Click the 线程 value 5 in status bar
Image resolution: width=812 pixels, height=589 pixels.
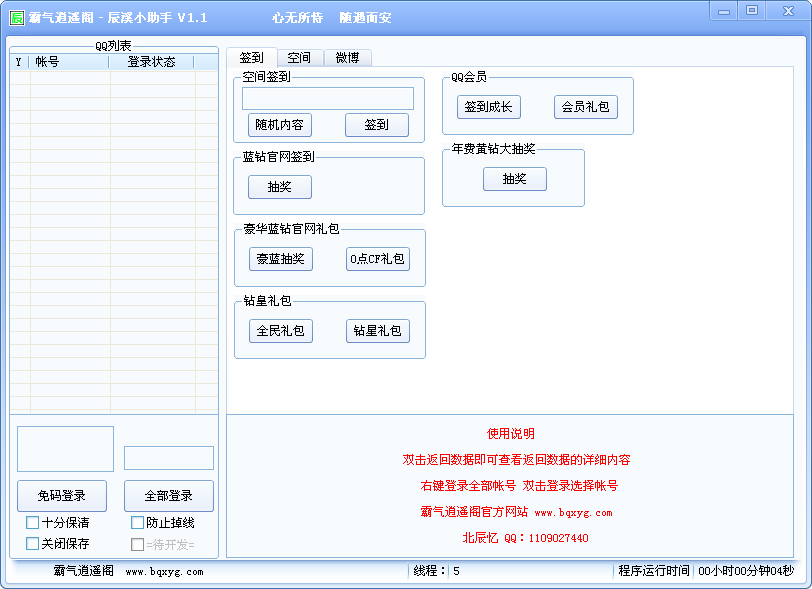click(456, 571)
